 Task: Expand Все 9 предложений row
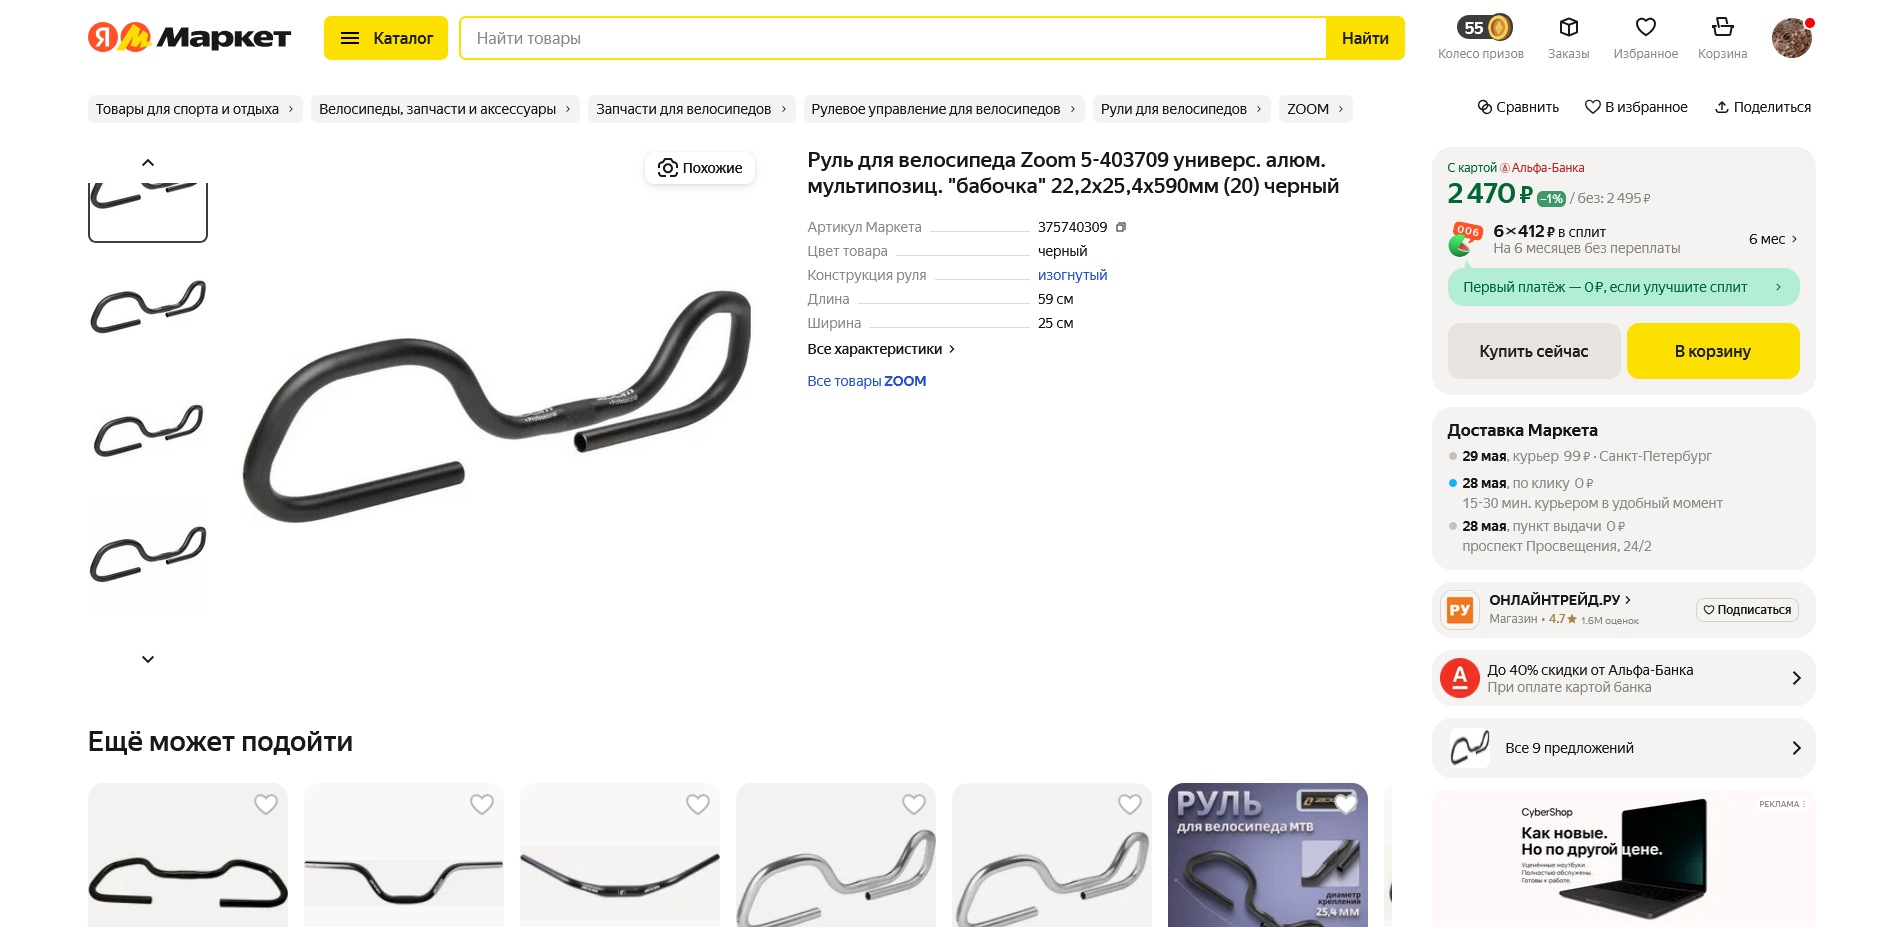(1624, 748)
